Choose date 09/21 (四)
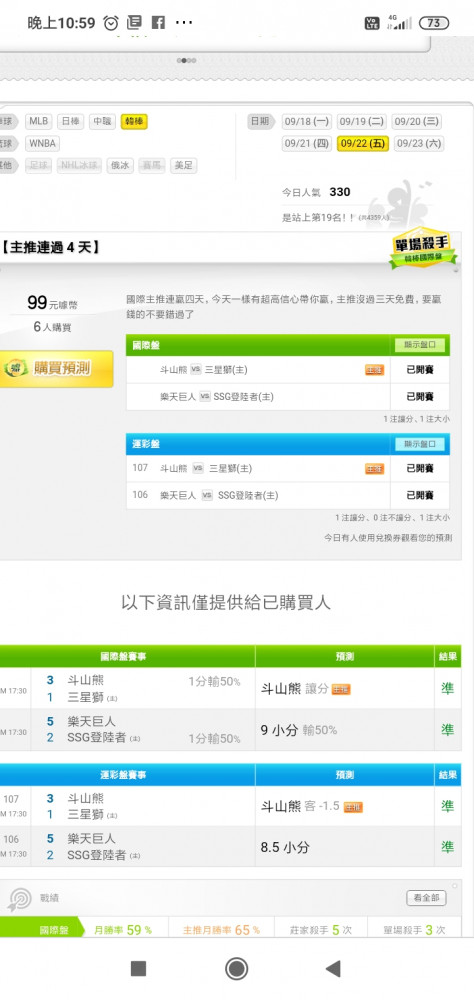This screenshot has height=1000, width=474. pos(307,143)
